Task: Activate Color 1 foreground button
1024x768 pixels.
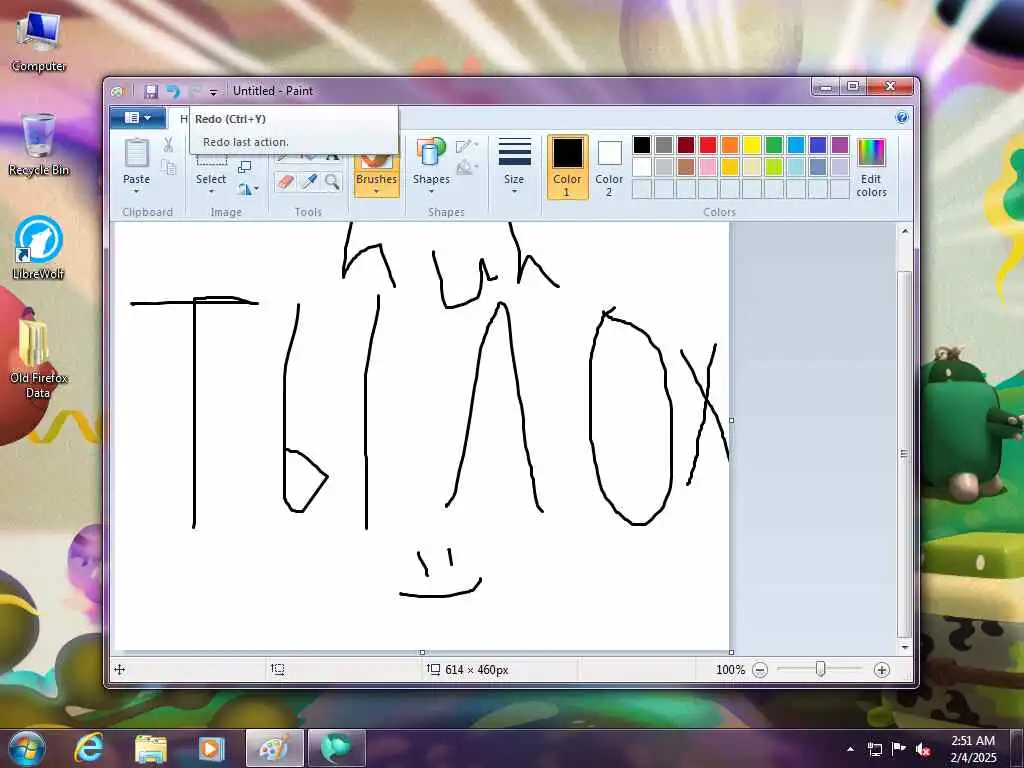Action: 567,167
